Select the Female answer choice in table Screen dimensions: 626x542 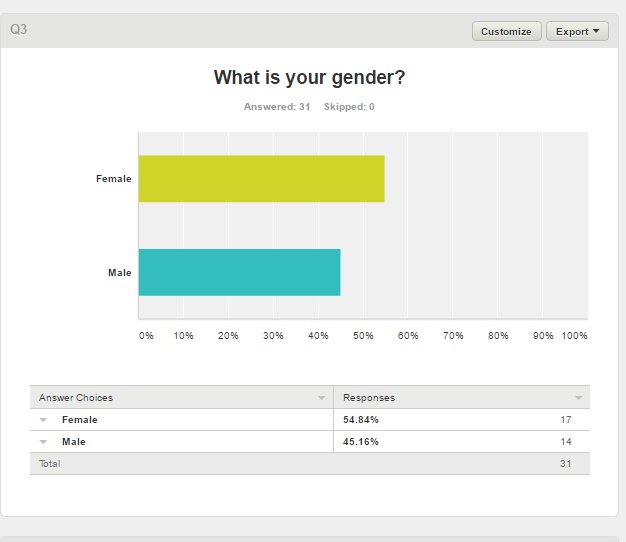(x=79, y=420)
